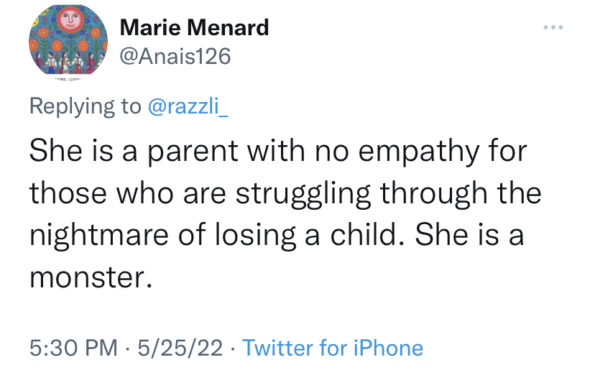Click the word losing in the tweet
Screen dimensions: 595x370
tap(255, 236)
